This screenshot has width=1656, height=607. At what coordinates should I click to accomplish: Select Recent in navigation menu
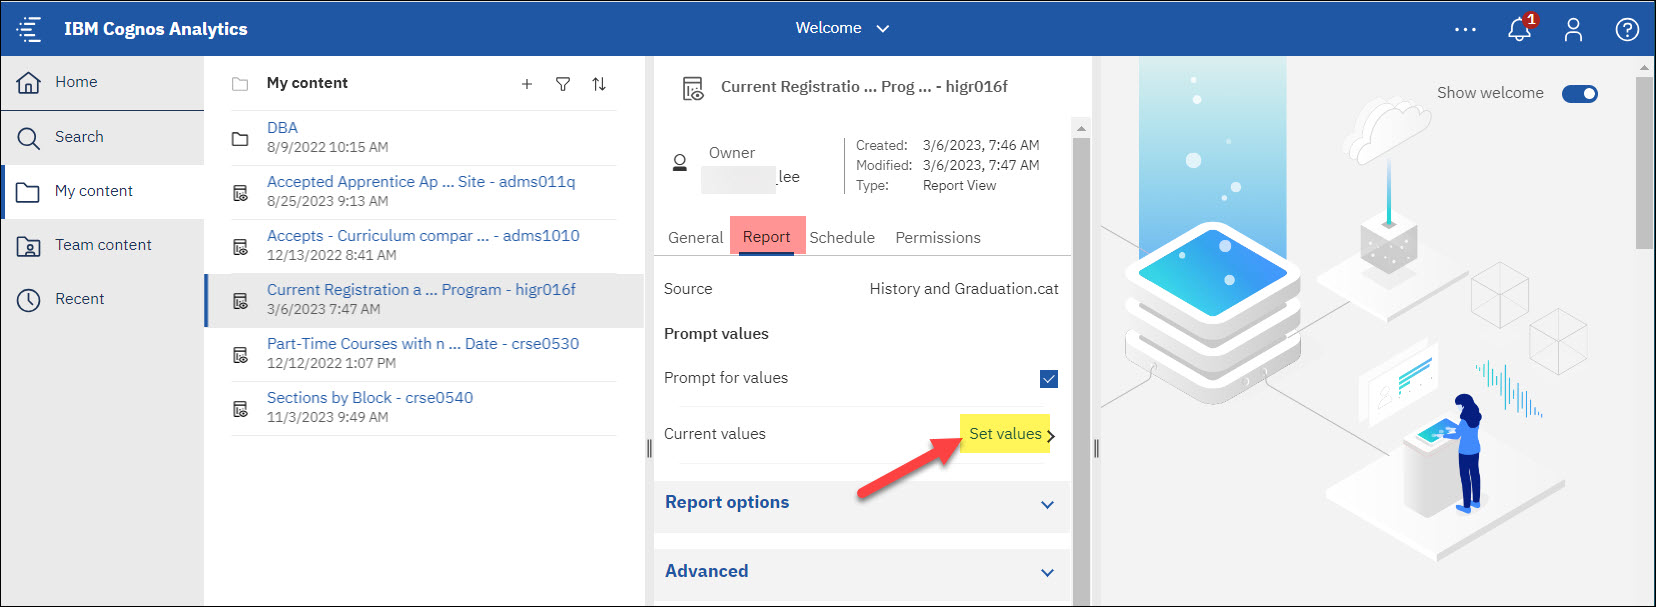tap(102, 299)
